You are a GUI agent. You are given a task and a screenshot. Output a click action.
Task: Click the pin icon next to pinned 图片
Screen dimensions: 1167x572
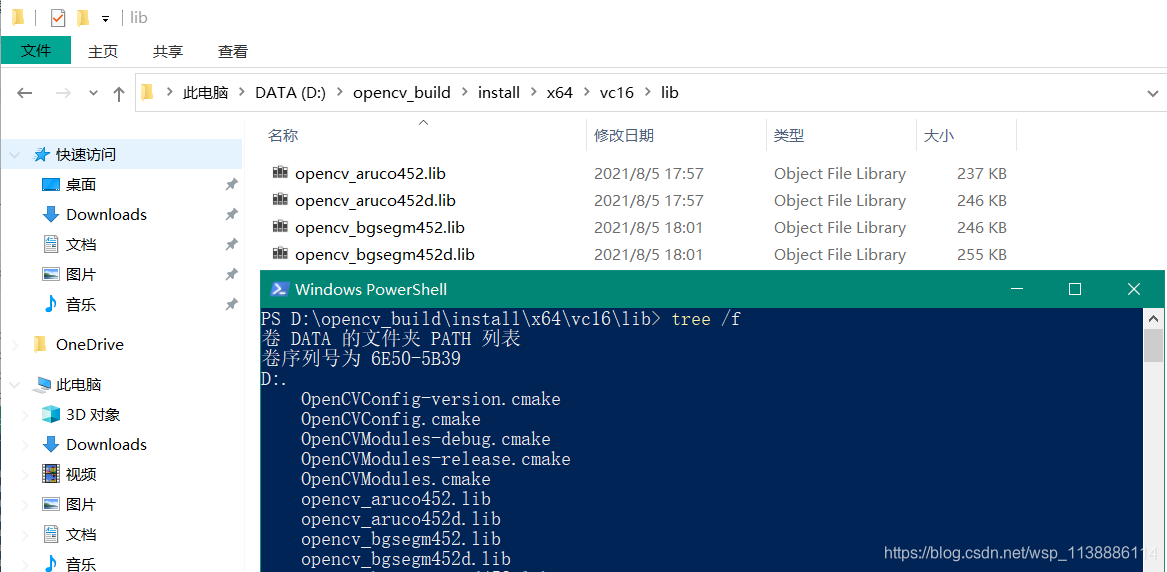(231, 274)
